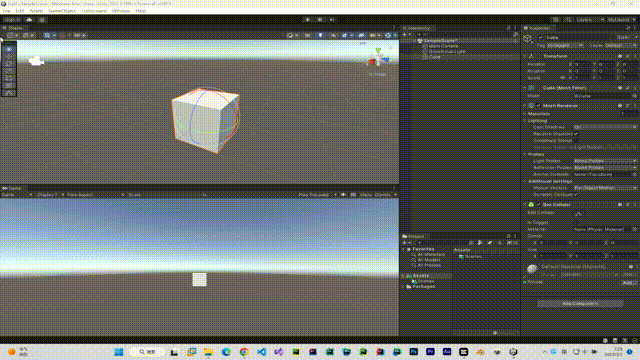Select All Materials under Favorites

click(428, 254)
